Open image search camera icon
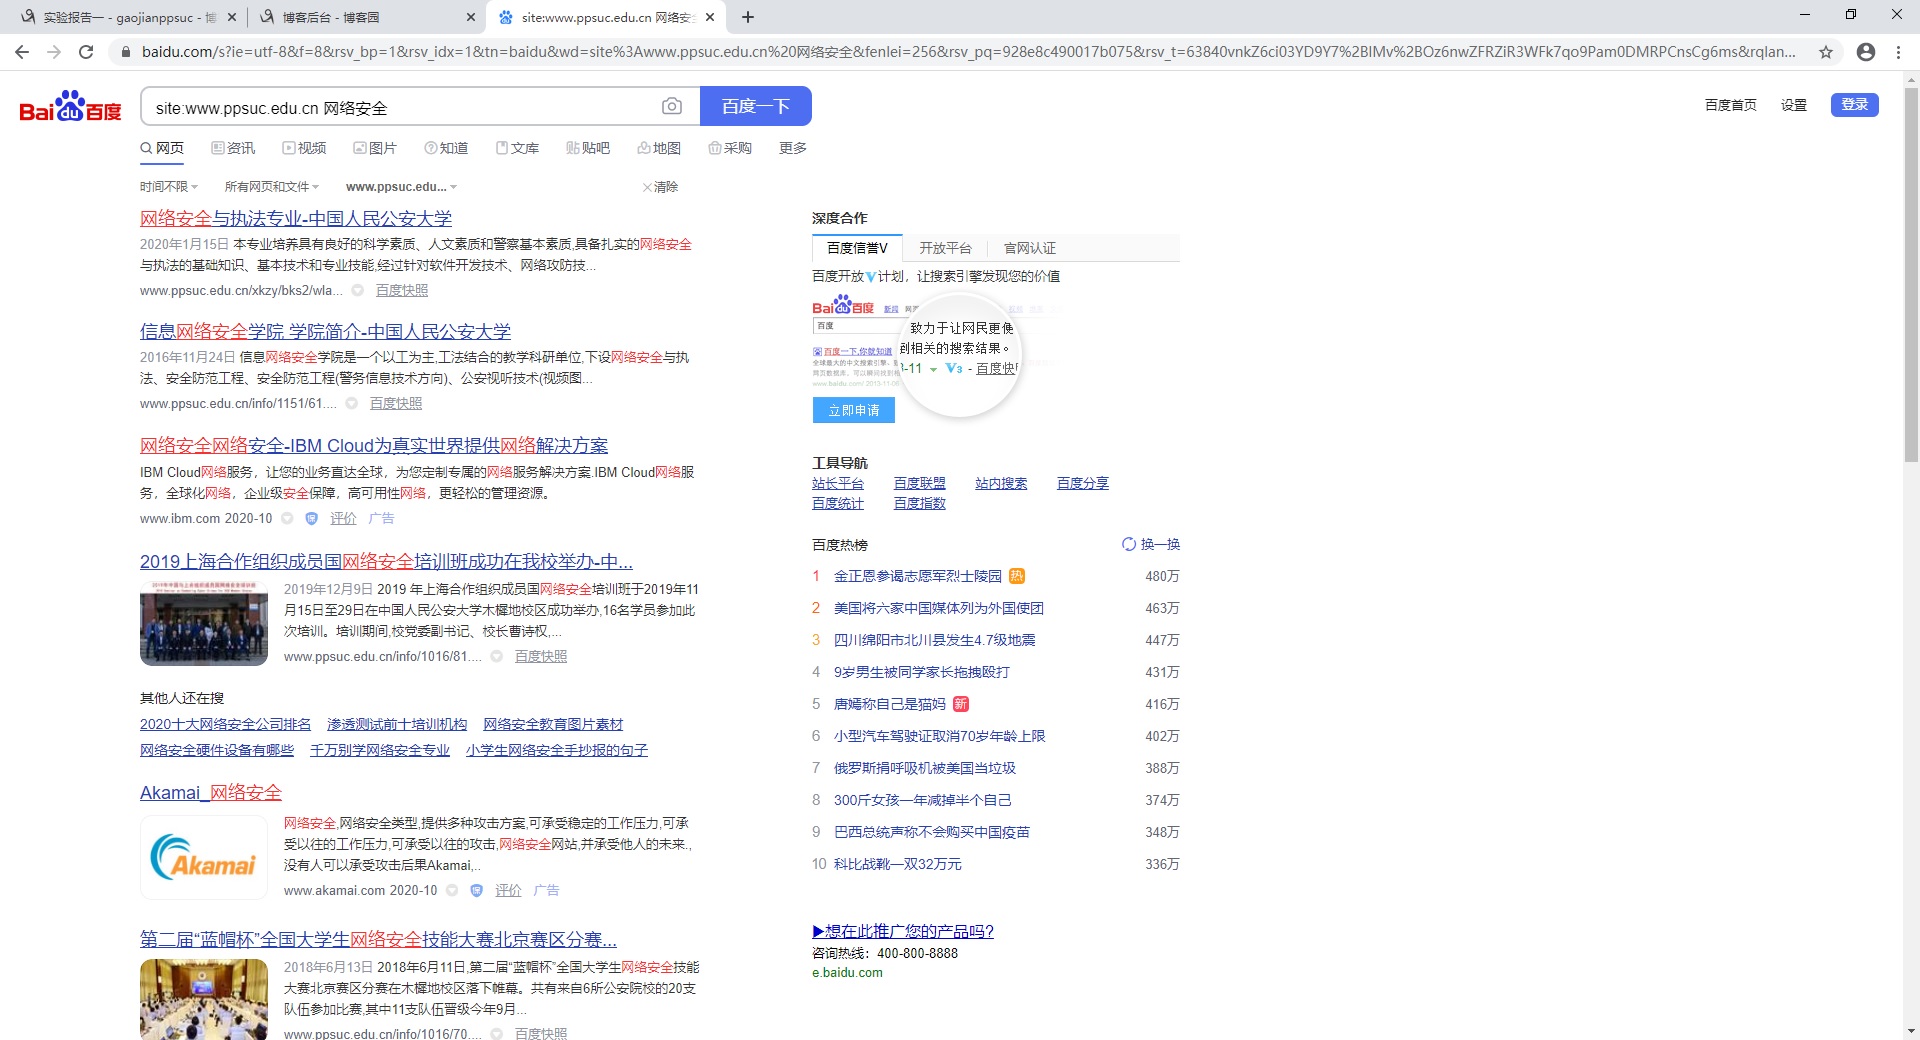Viewport: 1920px width, 1040px height. (672, 106)
